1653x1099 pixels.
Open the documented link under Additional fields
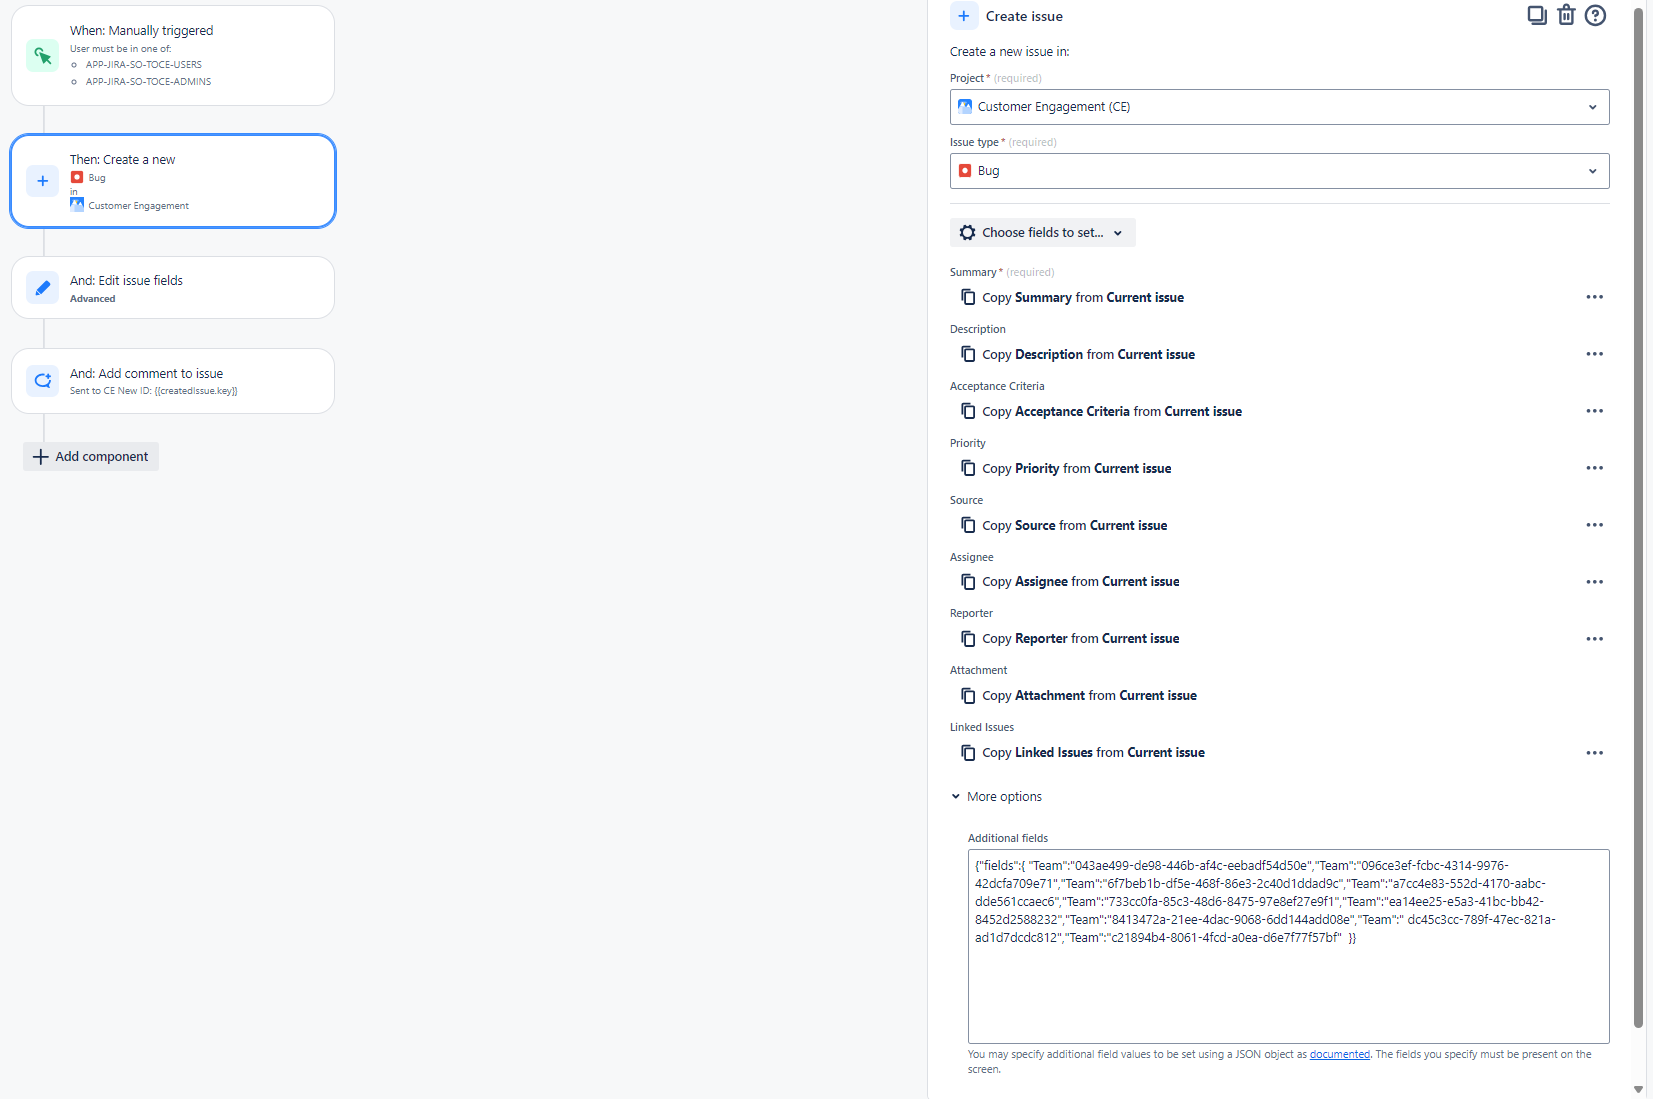(1339, 1054)
